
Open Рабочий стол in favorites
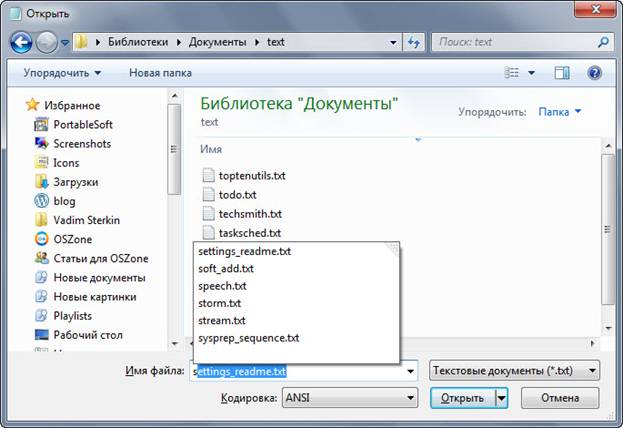88,335
